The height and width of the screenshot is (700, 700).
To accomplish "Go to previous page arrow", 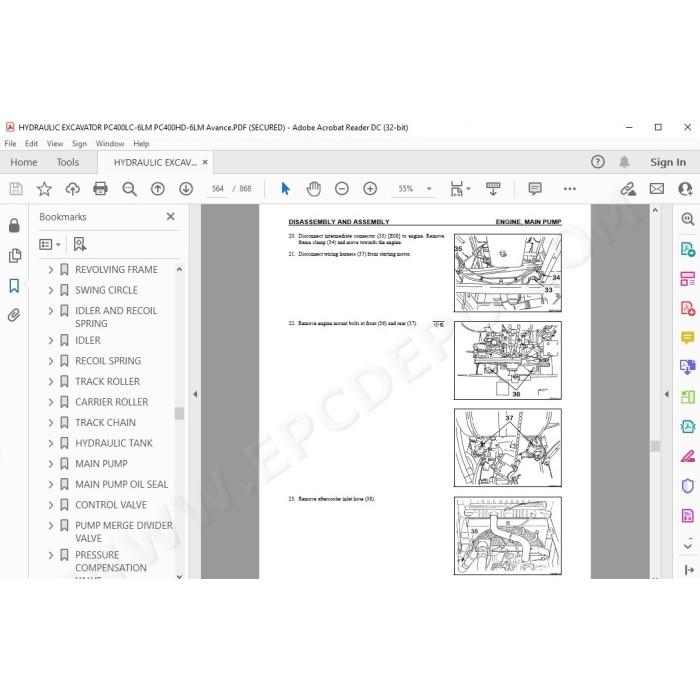I will tap(158, 189).
